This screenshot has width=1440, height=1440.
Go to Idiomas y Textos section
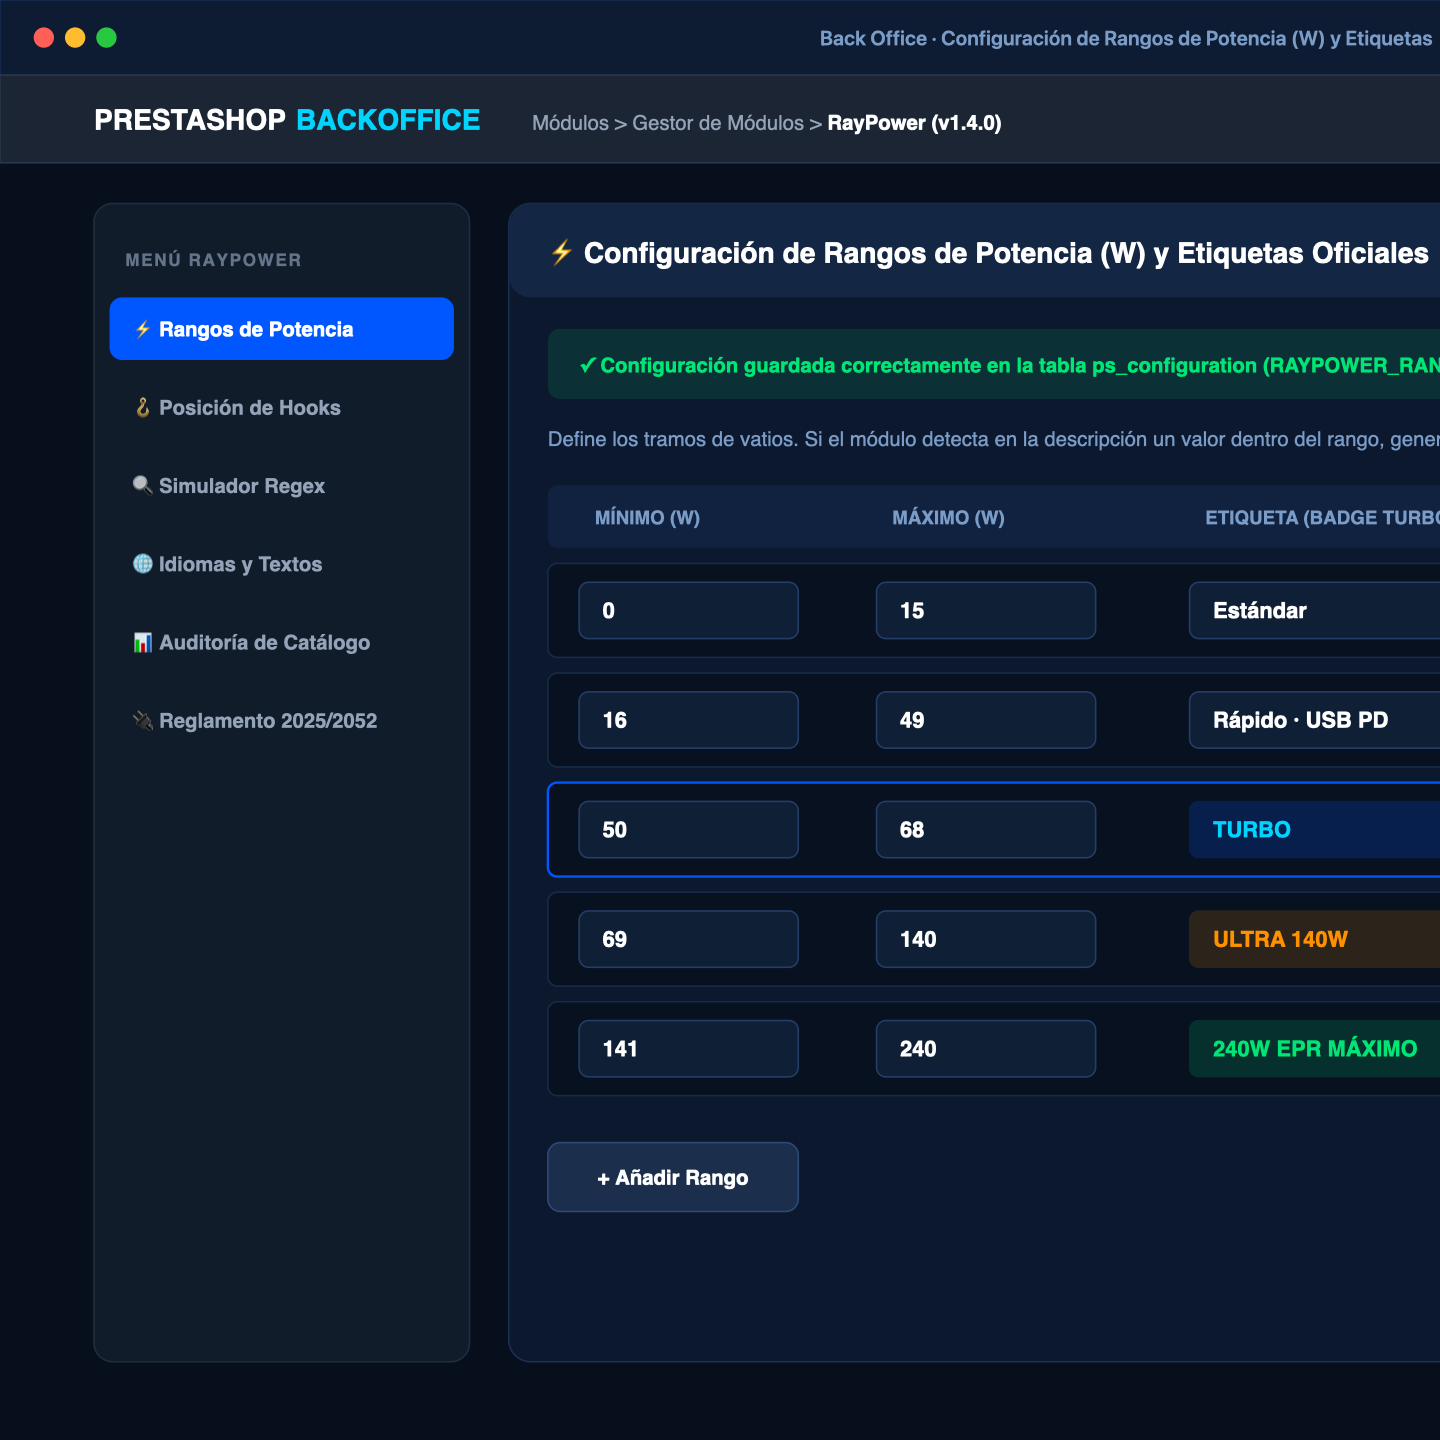282,563
